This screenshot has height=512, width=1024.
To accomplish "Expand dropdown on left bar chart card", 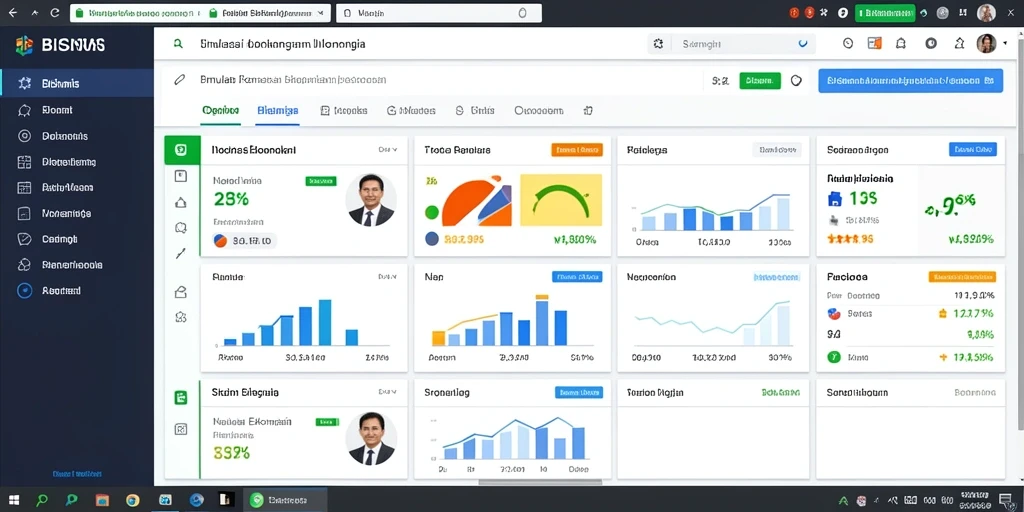I will (x=387, y=277).
